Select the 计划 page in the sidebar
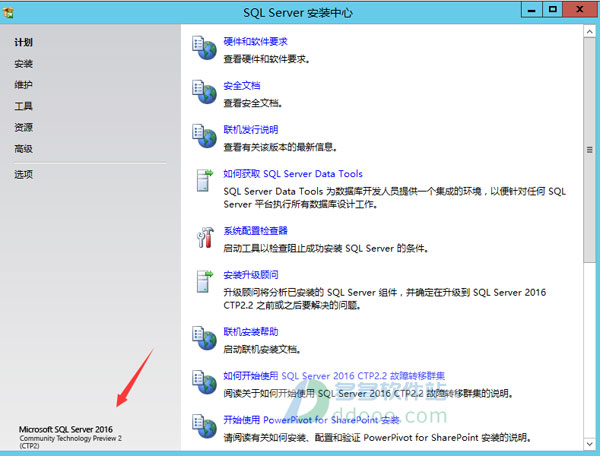The height and width of the screenshot is (456, 600). [x=23, y=42]
